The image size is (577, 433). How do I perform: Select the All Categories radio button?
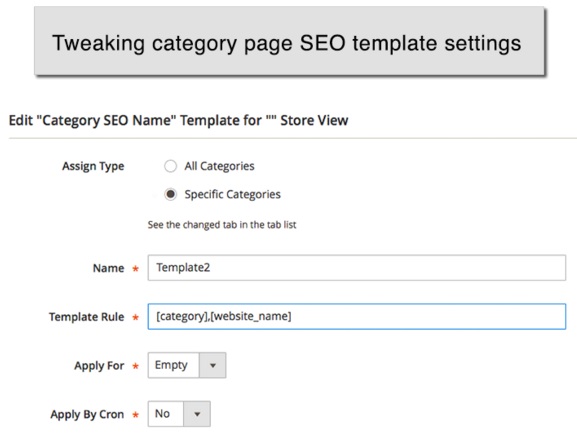coord(170,166)
